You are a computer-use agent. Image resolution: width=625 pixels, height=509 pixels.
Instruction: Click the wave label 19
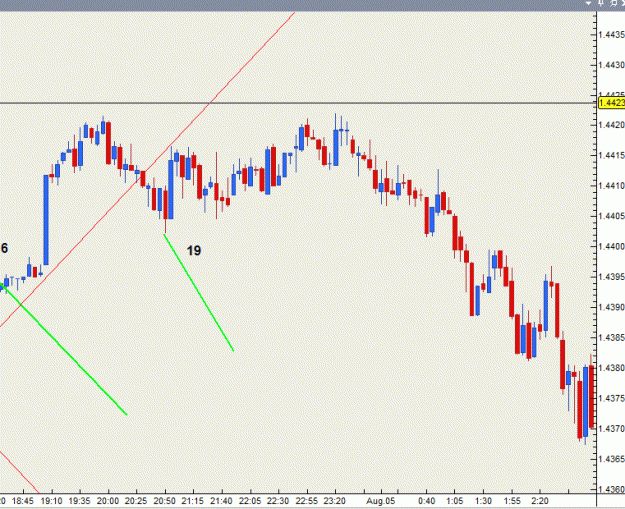coord(194,251)
